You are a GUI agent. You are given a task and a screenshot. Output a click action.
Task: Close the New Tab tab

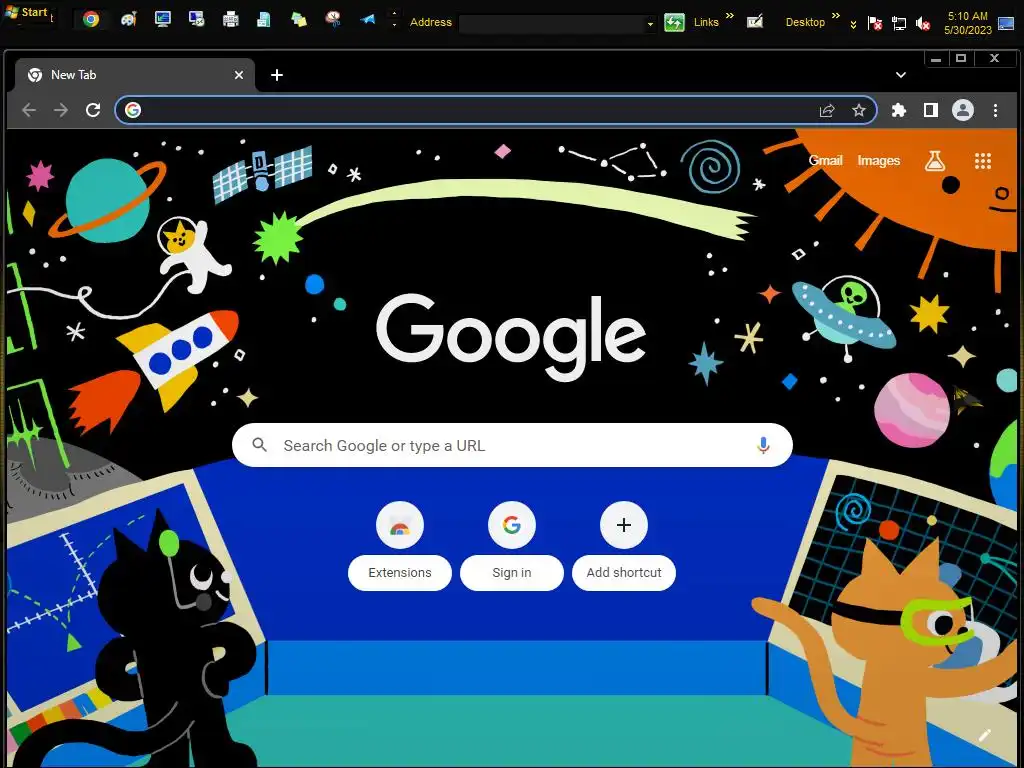coord(239,75)
